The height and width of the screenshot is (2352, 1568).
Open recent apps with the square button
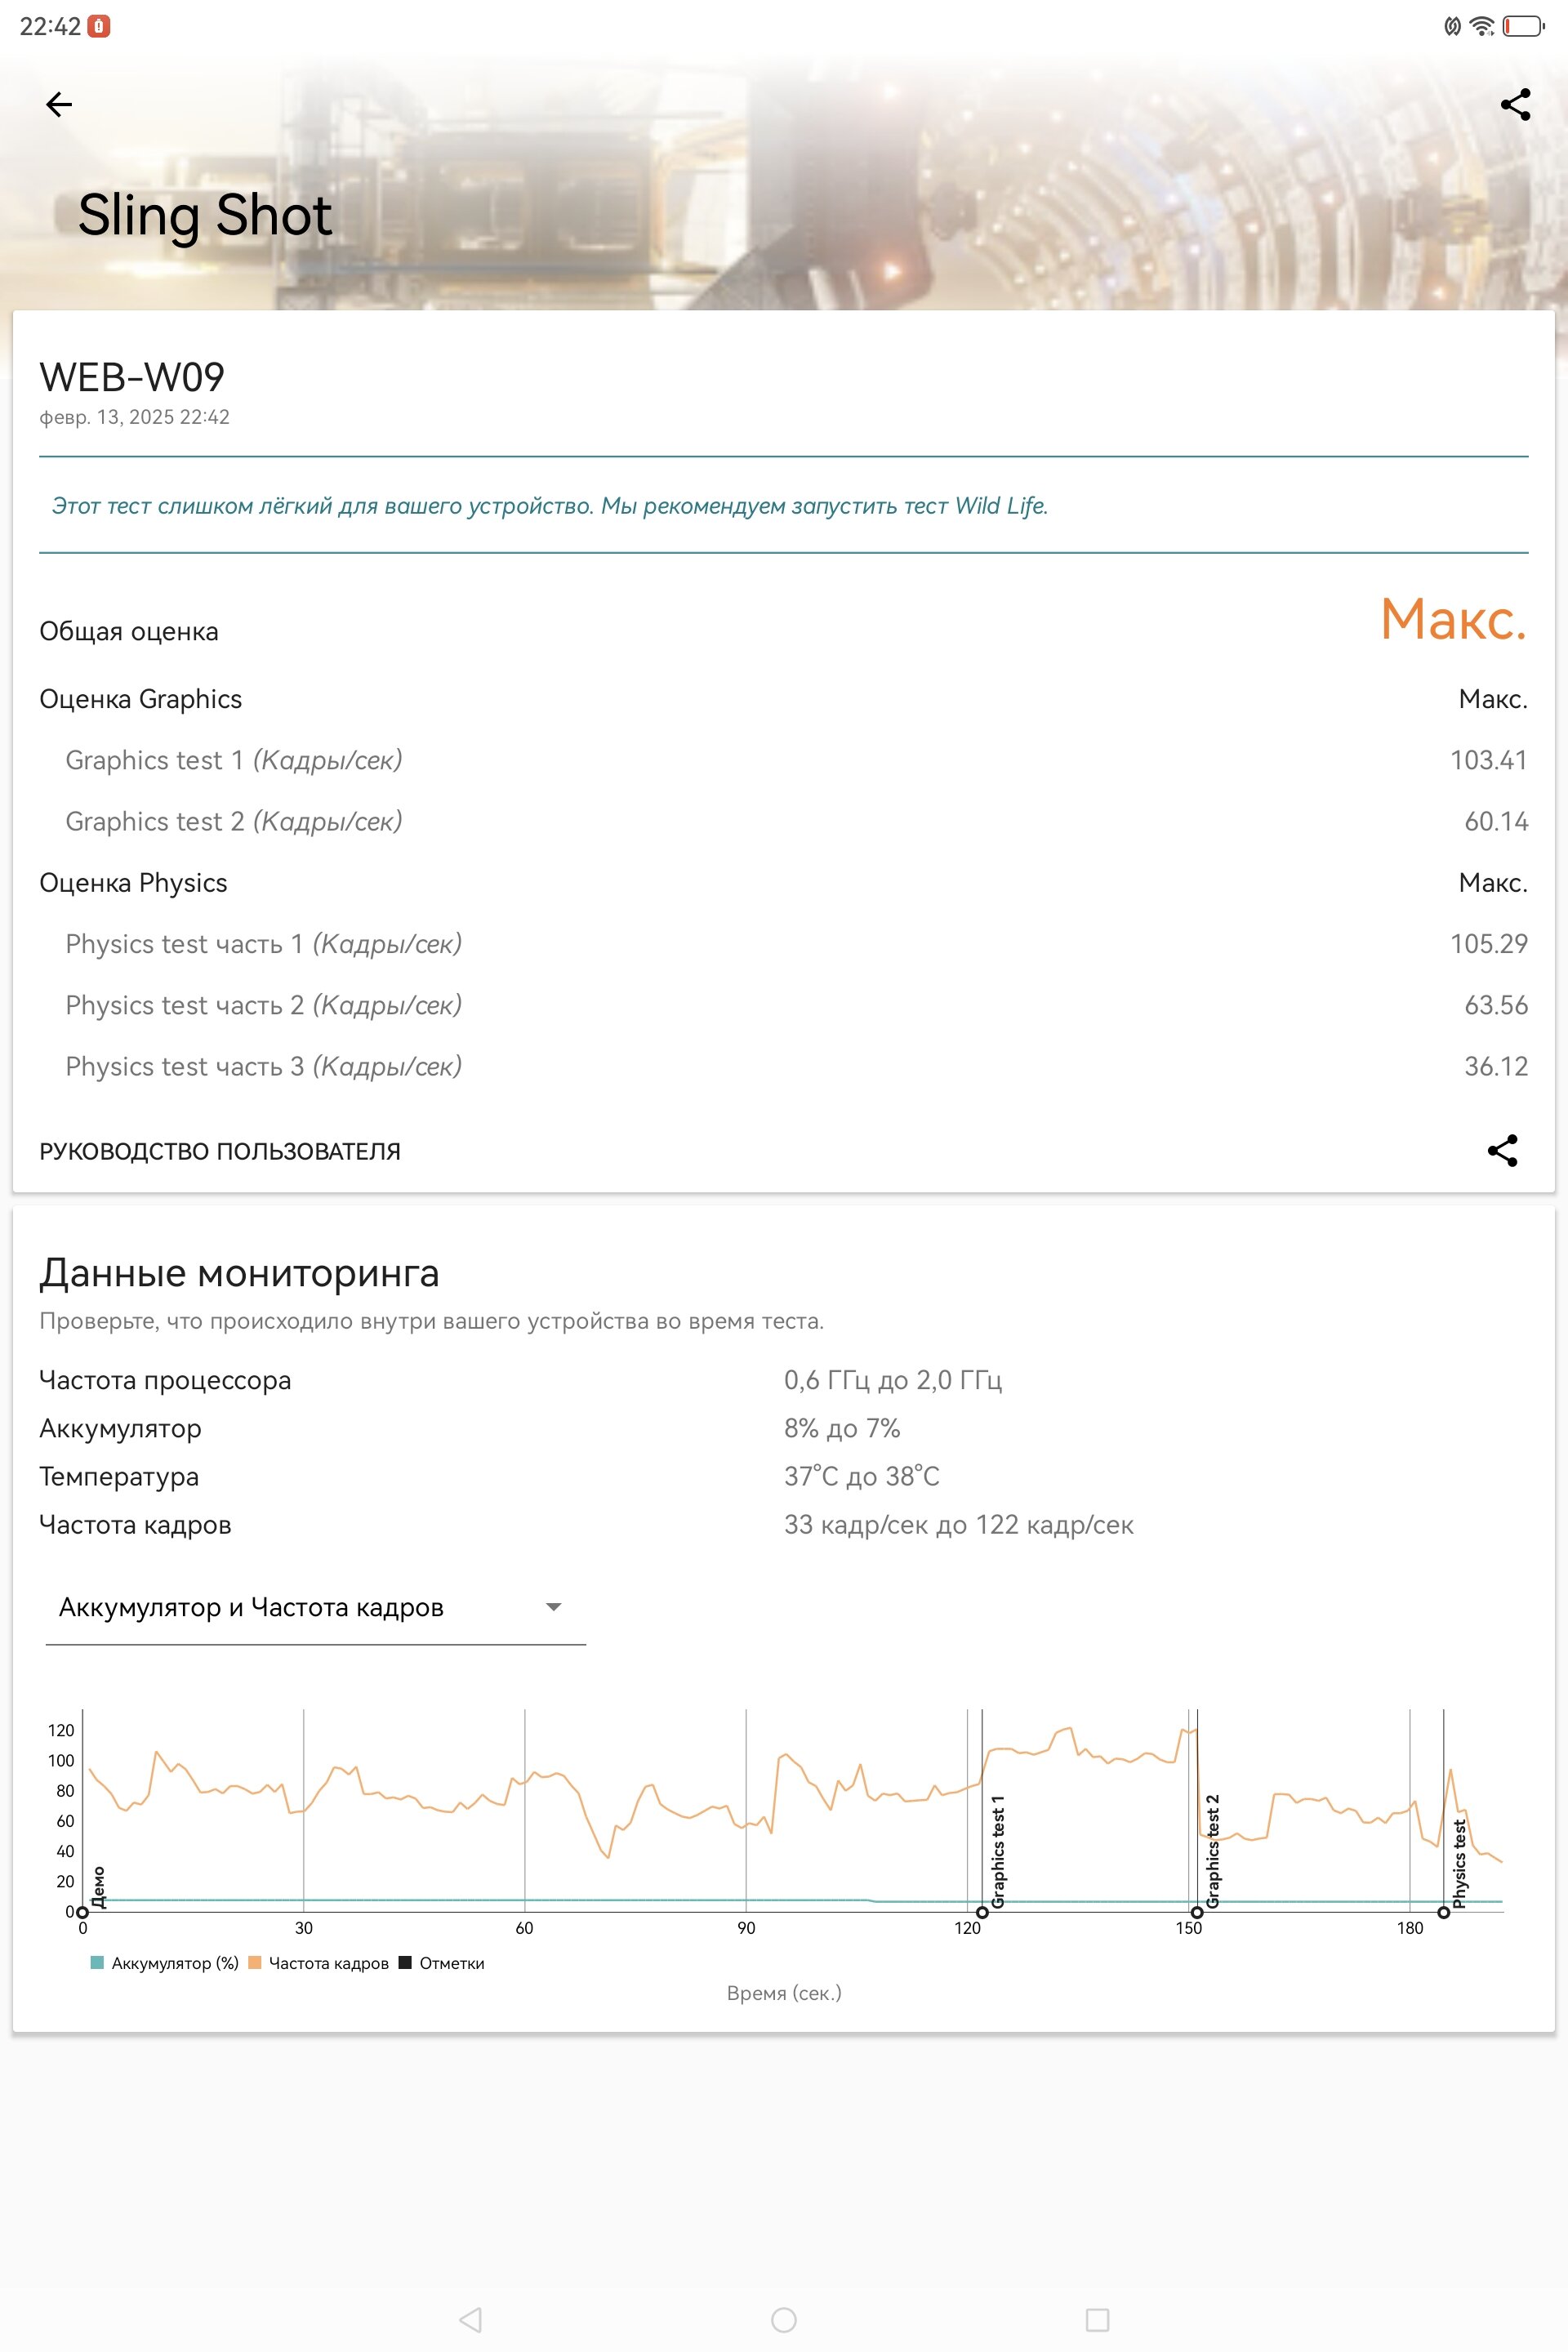point(1097,2319)
